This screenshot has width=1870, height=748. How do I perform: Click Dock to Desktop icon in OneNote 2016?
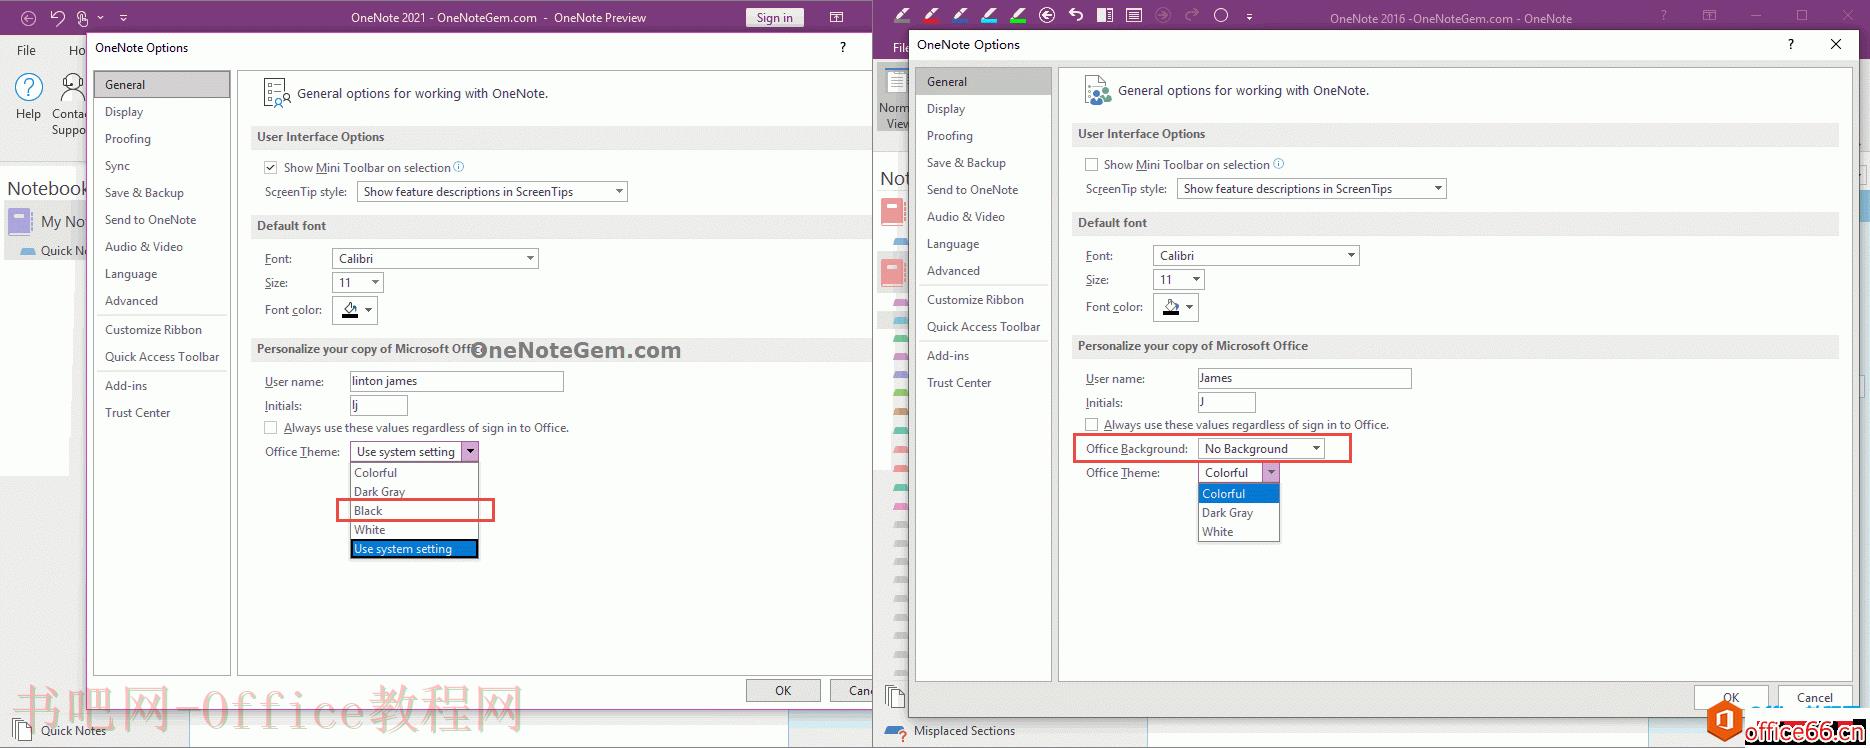point(1105,15)
